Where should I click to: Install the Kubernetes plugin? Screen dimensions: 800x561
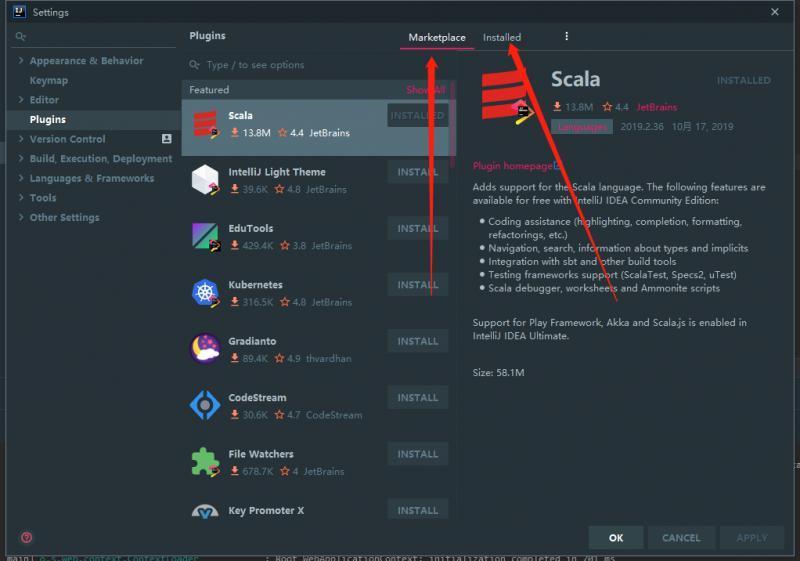(x=417, y=285)
